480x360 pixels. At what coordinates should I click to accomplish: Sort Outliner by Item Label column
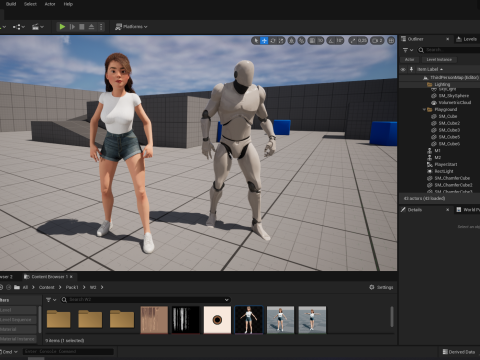point(429,69)
